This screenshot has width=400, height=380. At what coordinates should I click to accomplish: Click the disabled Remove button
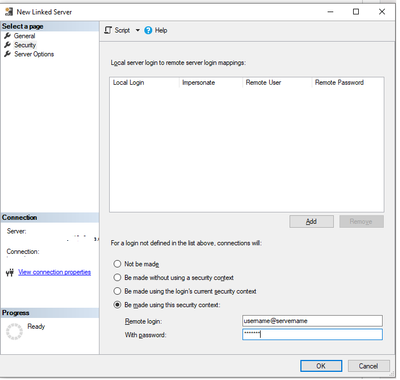pos(361,222)
